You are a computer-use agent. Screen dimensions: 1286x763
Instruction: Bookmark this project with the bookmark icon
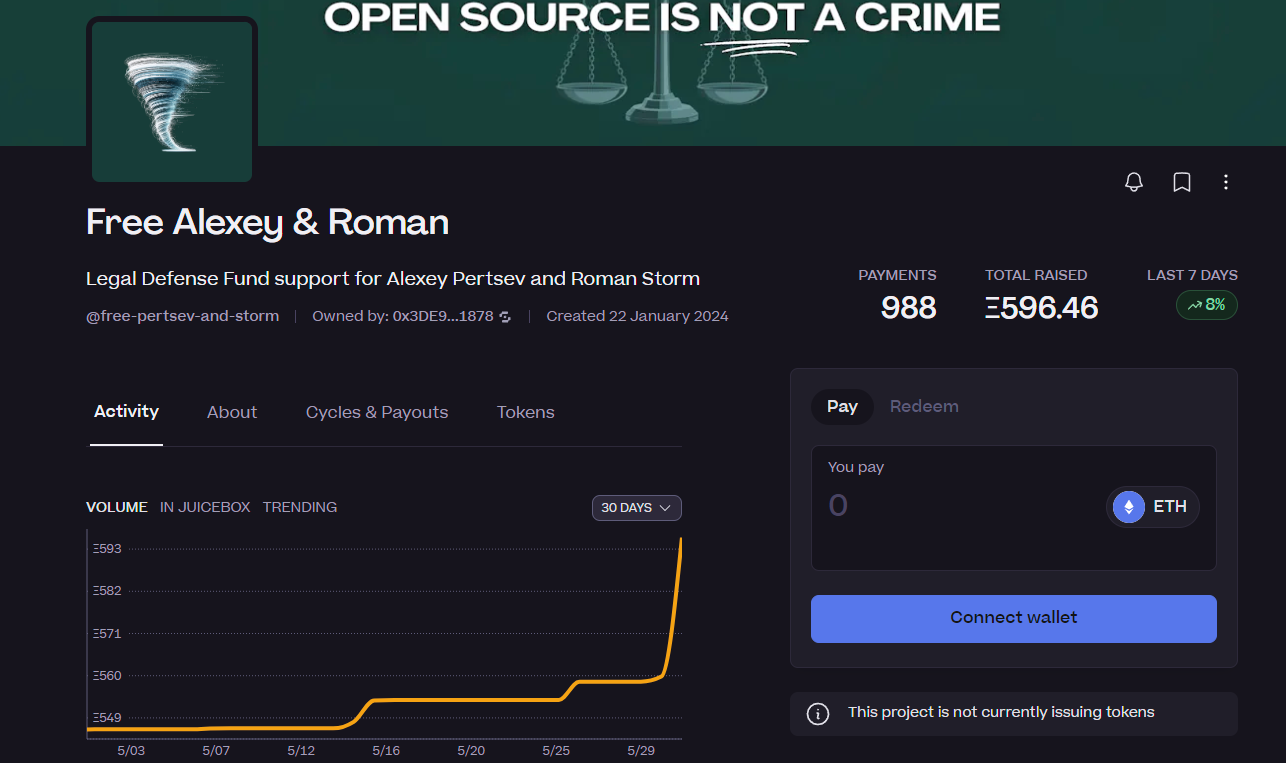coord(1181,182)
